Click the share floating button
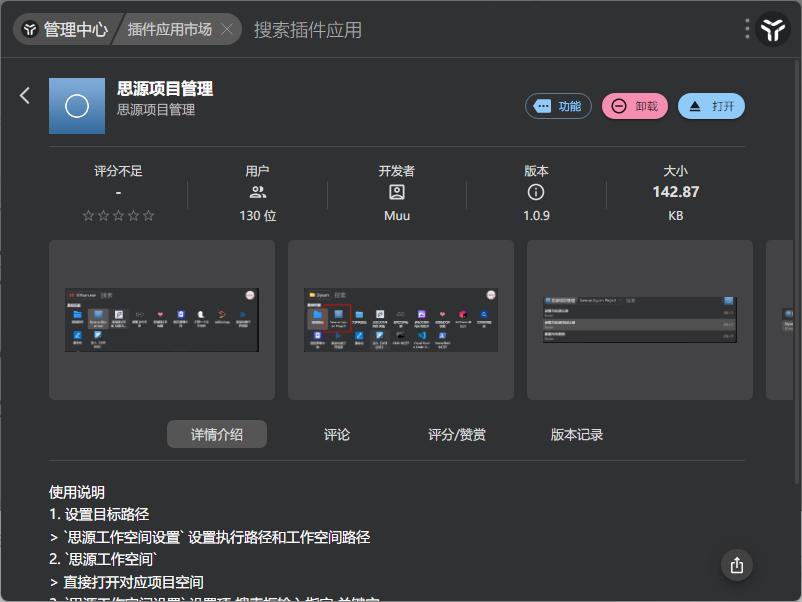Image resolution: width=802 pixels, height=602 pixels. (737, 565)
